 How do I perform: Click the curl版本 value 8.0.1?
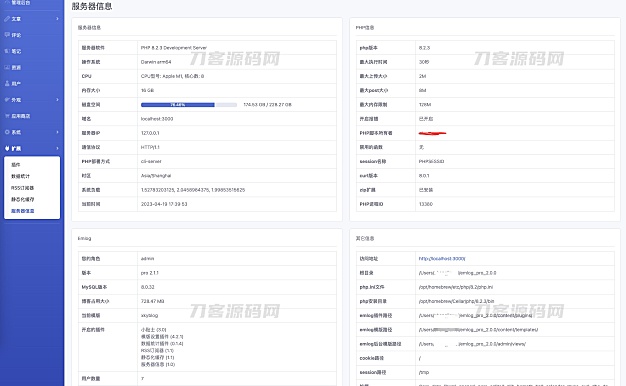424,176
